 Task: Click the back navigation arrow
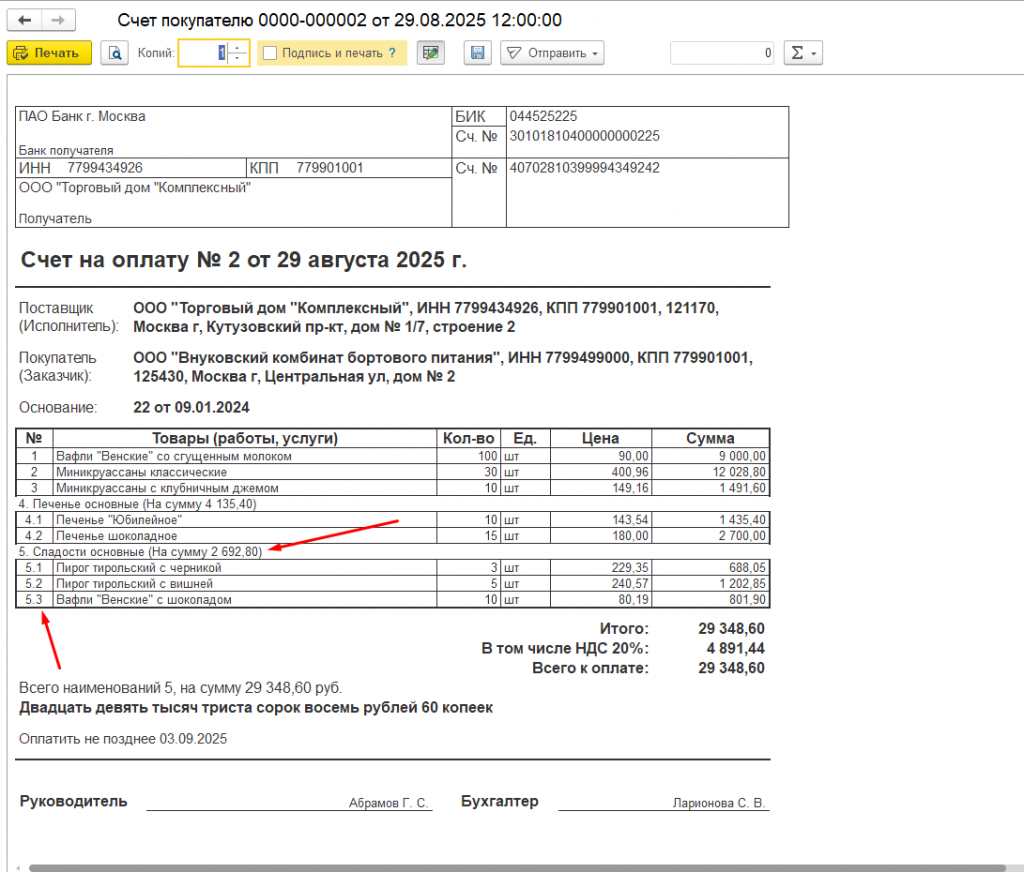pyautogui.click(x=25, y=20)
